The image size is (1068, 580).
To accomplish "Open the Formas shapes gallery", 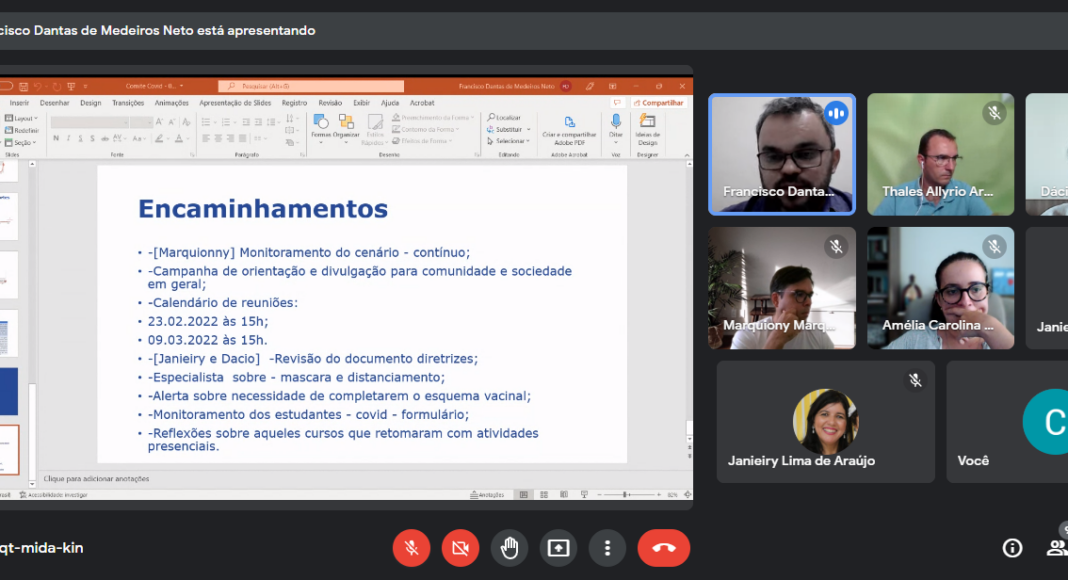I will tap(321, 127).
